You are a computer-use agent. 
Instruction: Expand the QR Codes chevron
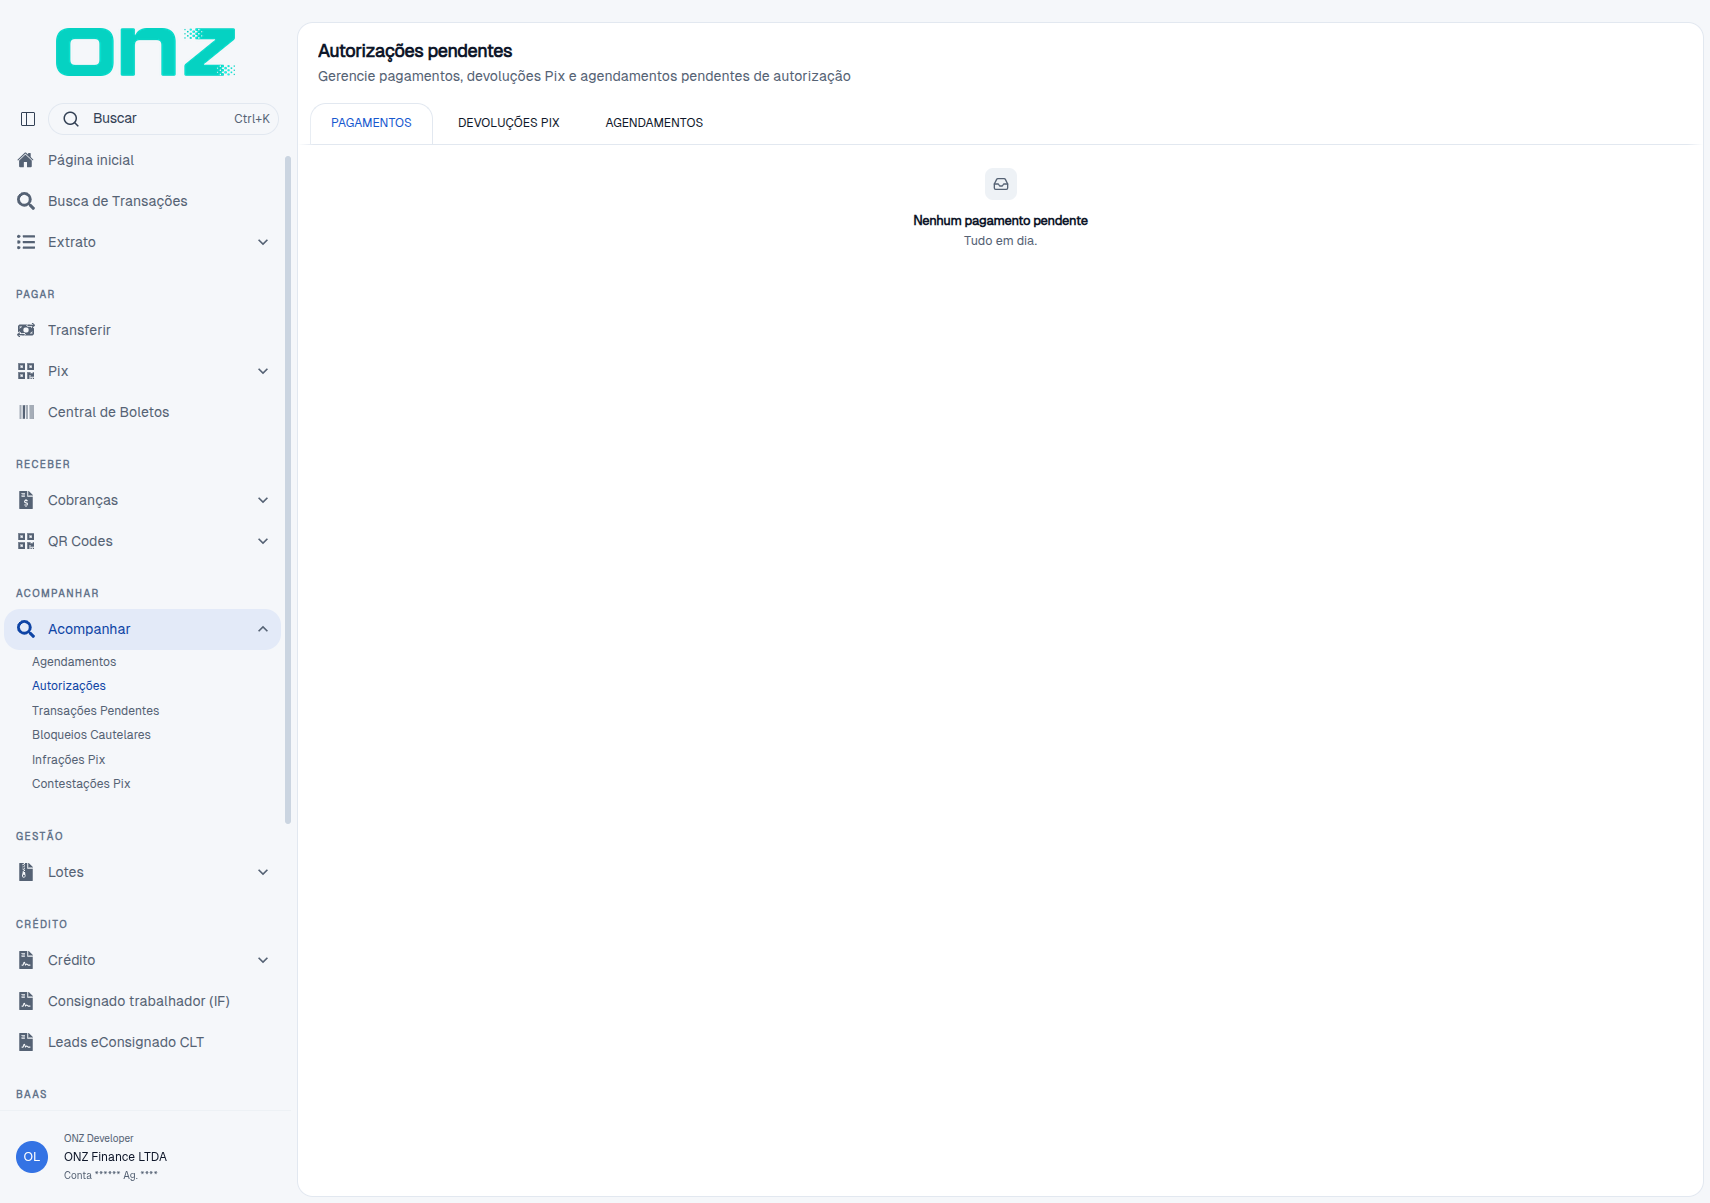pyautogui.click(x=263, y=541)
